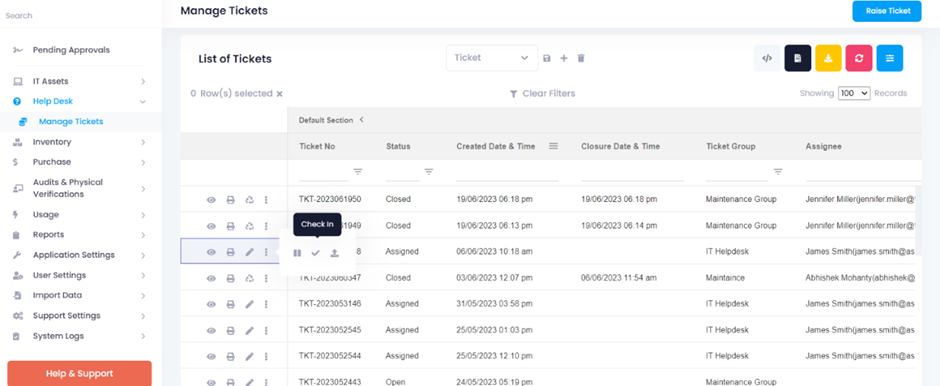
Task: View the ticket created 06/06/2023 10:18 am
Action: [x=211, y=252]
